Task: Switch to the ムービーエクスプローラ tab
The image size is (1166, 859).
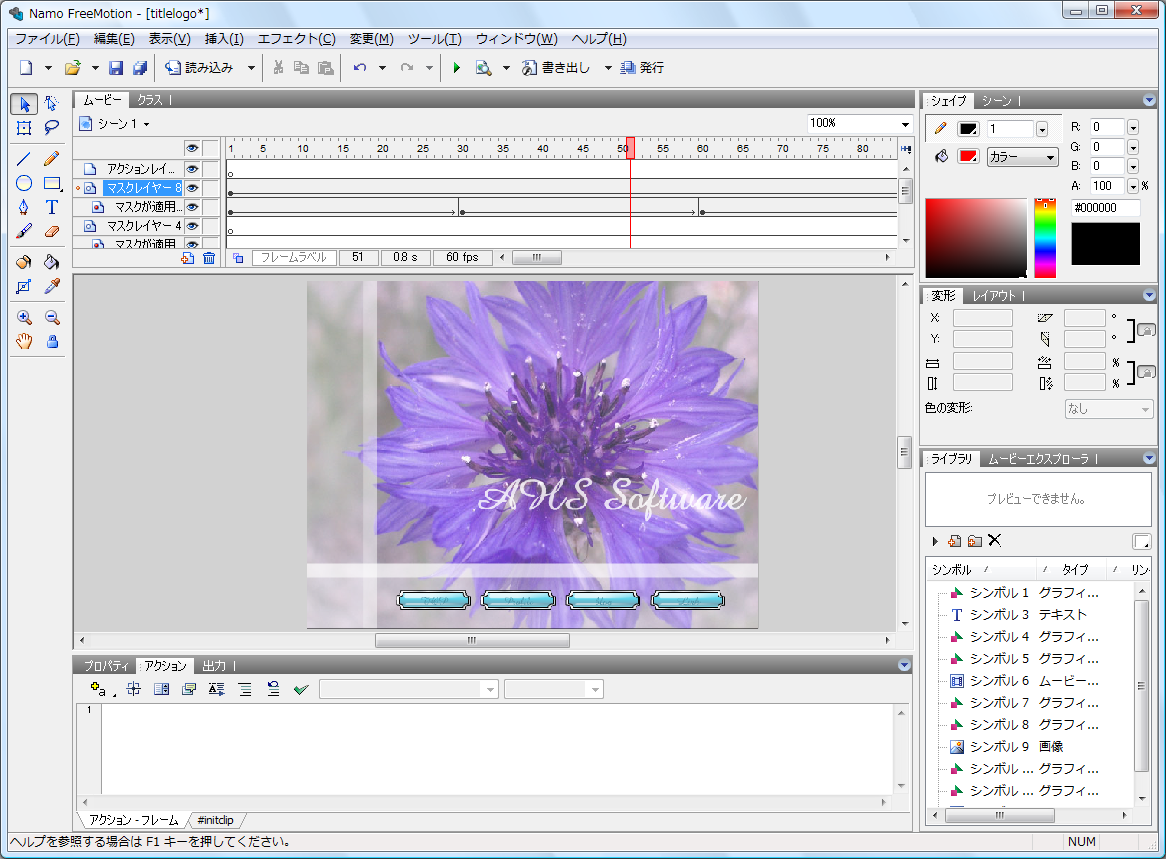Action: click(x=1039, y=459)
